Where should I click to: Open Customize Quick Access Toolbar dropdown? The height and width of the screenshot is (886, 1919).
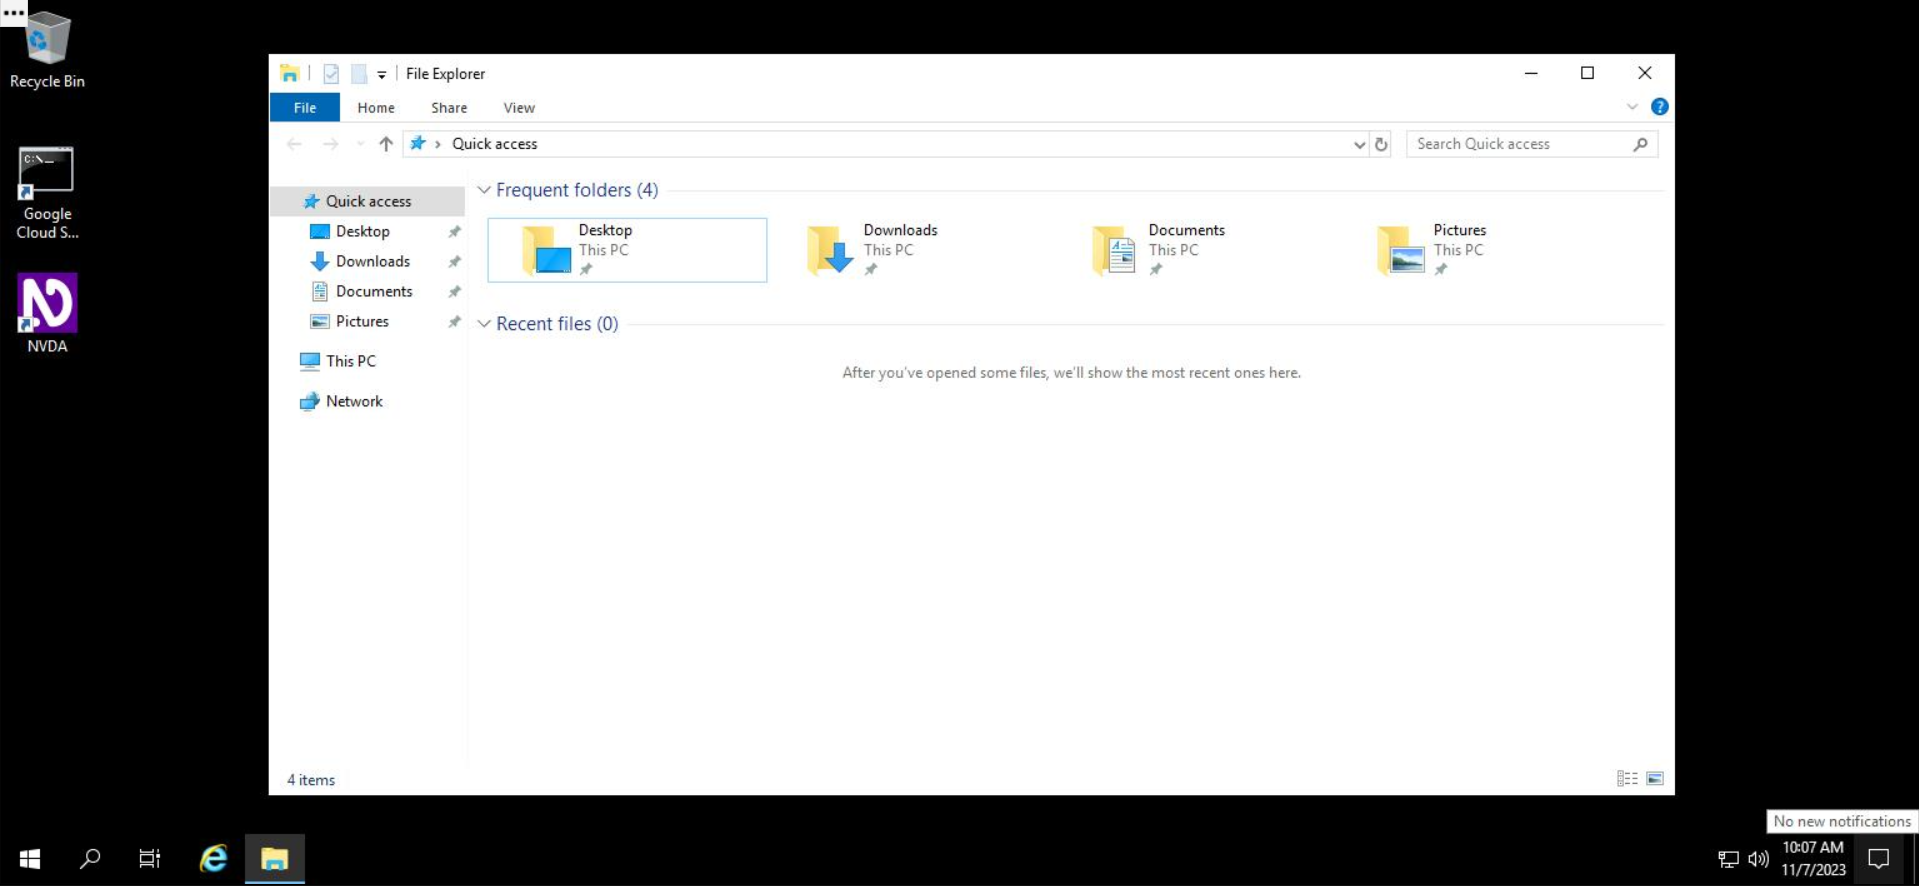(382, 74)
